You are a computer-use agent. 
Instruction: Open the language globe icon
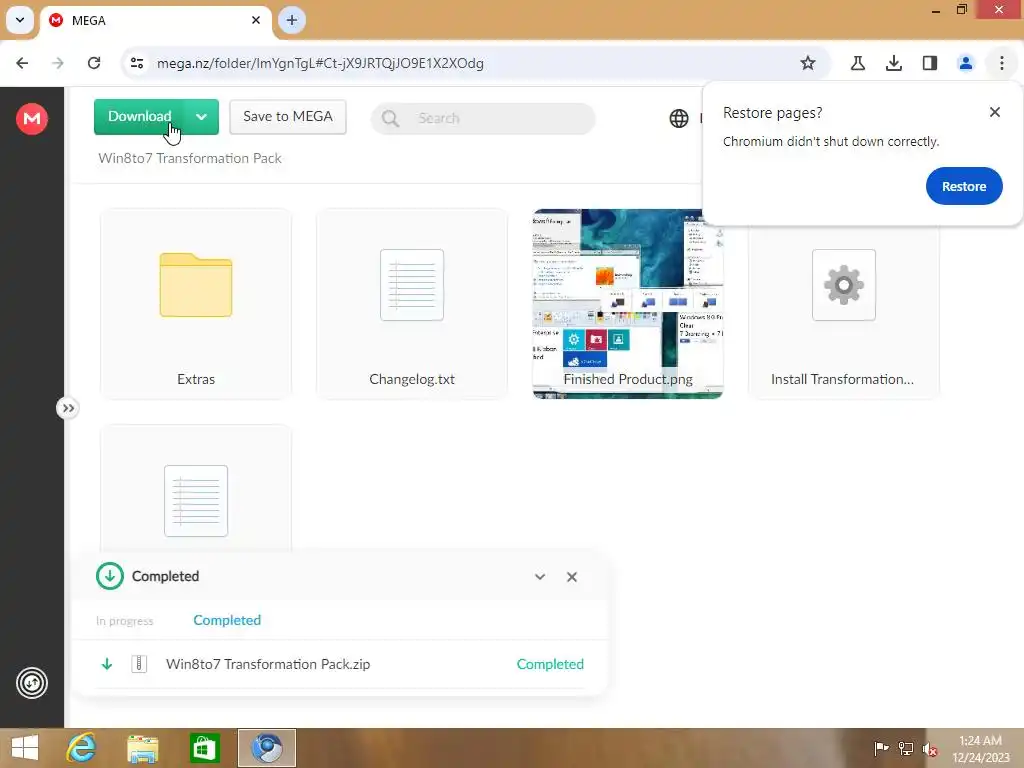(679, 118)
